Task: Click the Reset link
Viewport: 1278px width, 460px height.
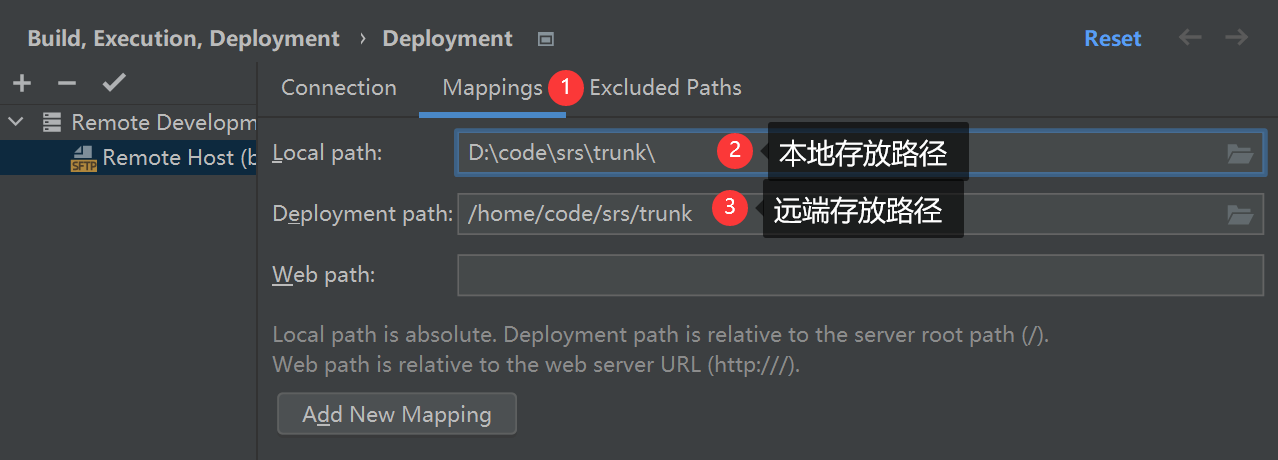Action: [1112, 38]
